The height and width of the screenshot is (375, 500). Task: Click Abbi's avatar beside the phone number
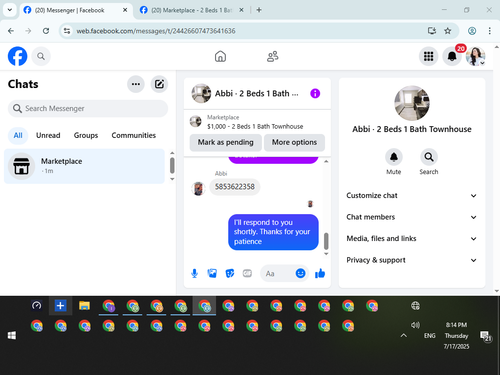pos(198,189)
